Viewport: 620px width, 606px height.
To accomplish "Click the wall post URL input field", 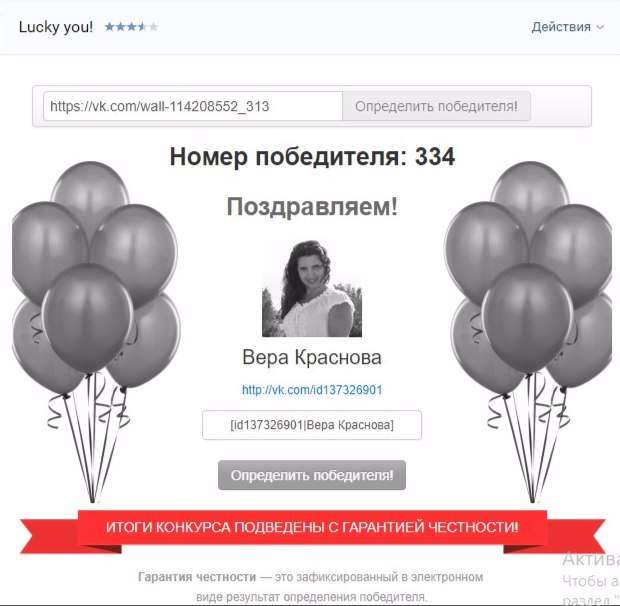I will 193,106.
